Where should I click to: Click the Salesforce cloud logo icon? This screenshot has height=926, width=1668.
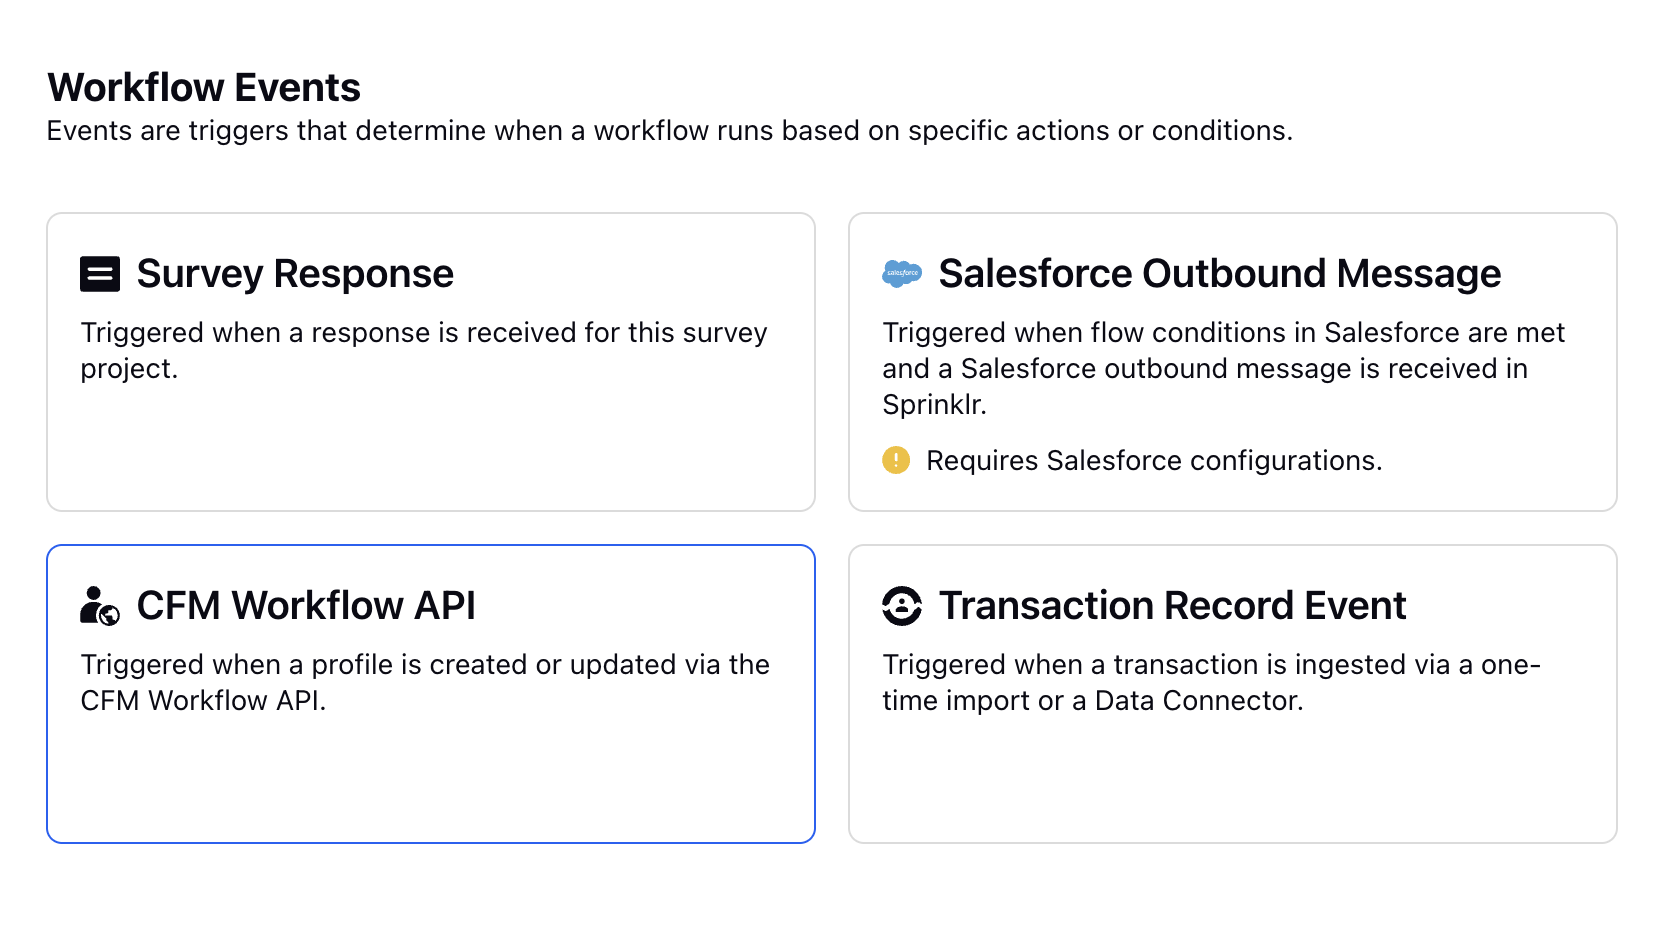coord(902,273)
